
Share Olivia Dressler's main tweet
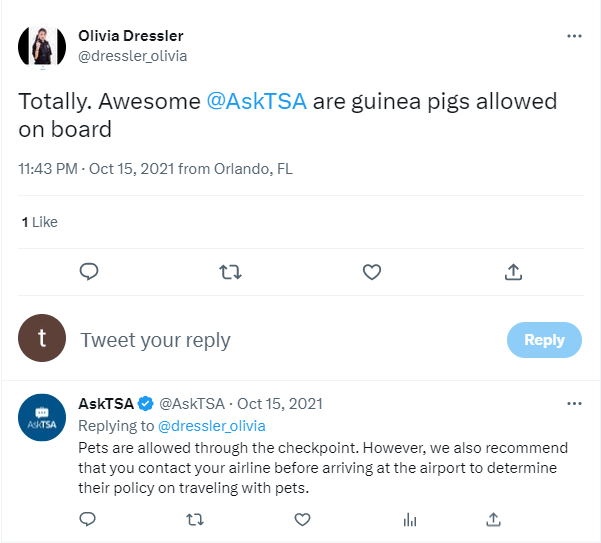[x=513, y=271]
